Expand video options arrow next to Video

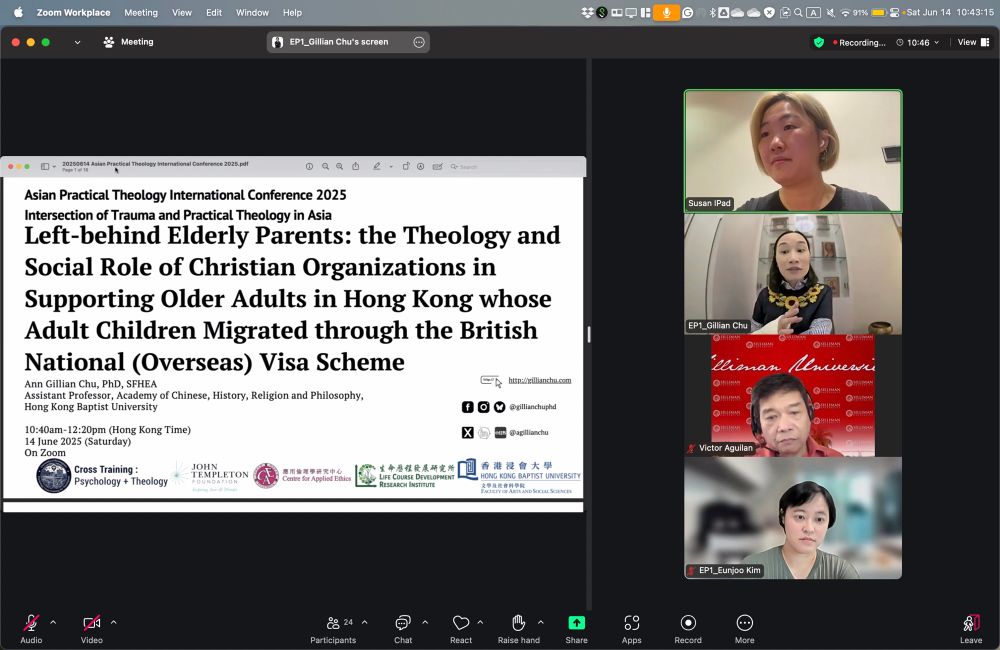tap(114, 622)
